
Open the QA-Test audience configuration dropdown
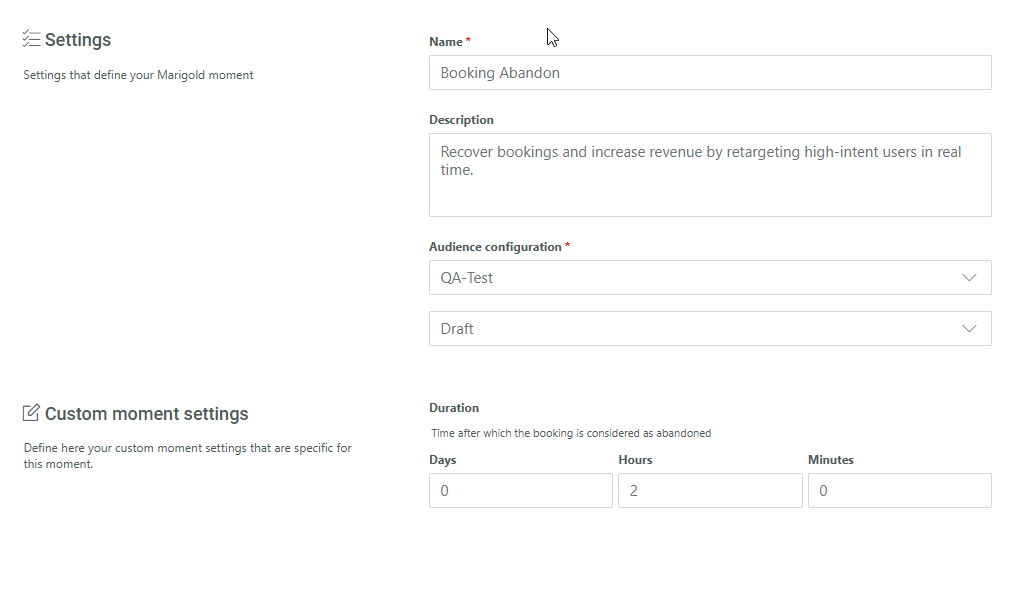700,278
